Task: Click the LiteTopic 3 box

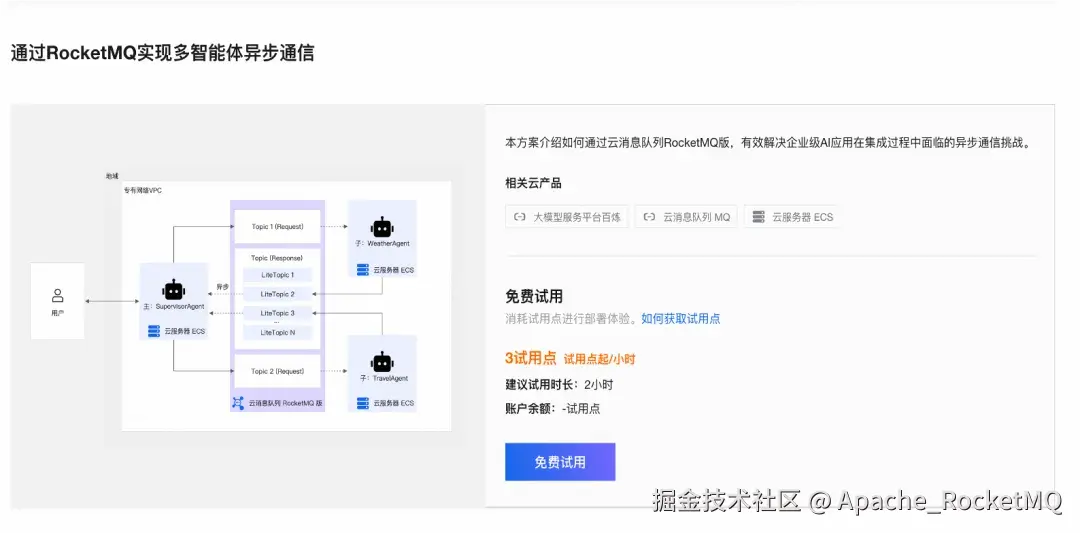Action: click(x=278, y=313)
